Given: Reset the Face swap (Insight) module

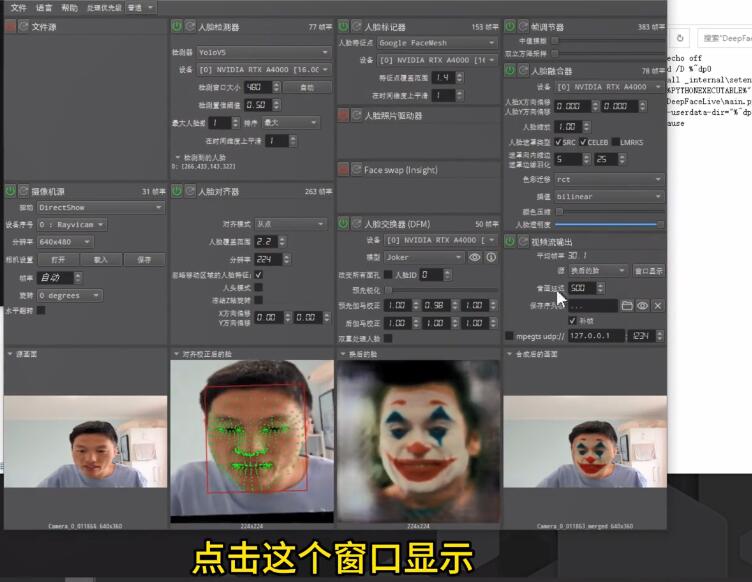Looking at the screenshot, I should tap(356, 169).
